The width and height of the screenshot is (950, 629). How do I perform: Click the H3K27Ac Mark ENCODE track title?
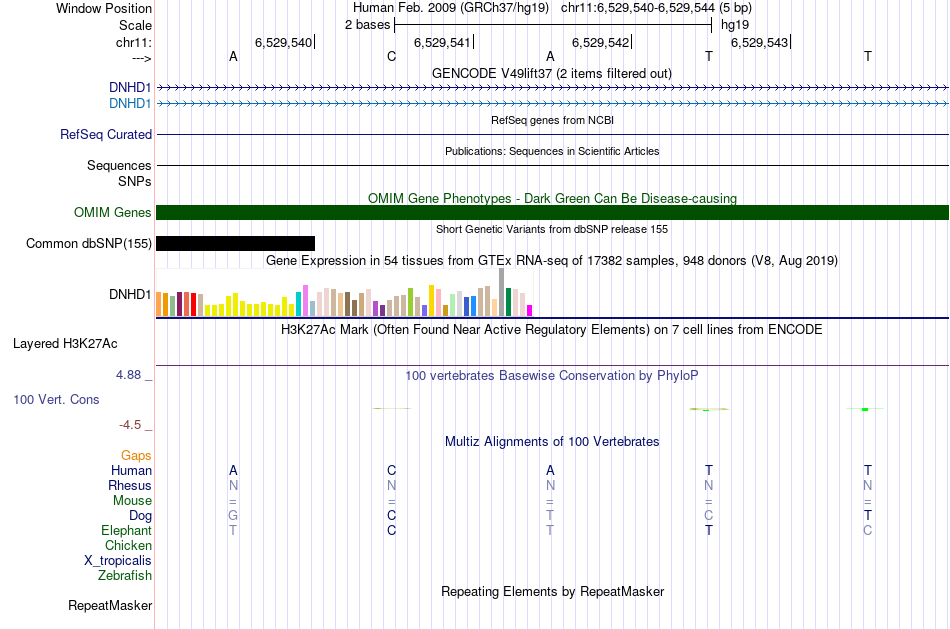tap(552, 330)
